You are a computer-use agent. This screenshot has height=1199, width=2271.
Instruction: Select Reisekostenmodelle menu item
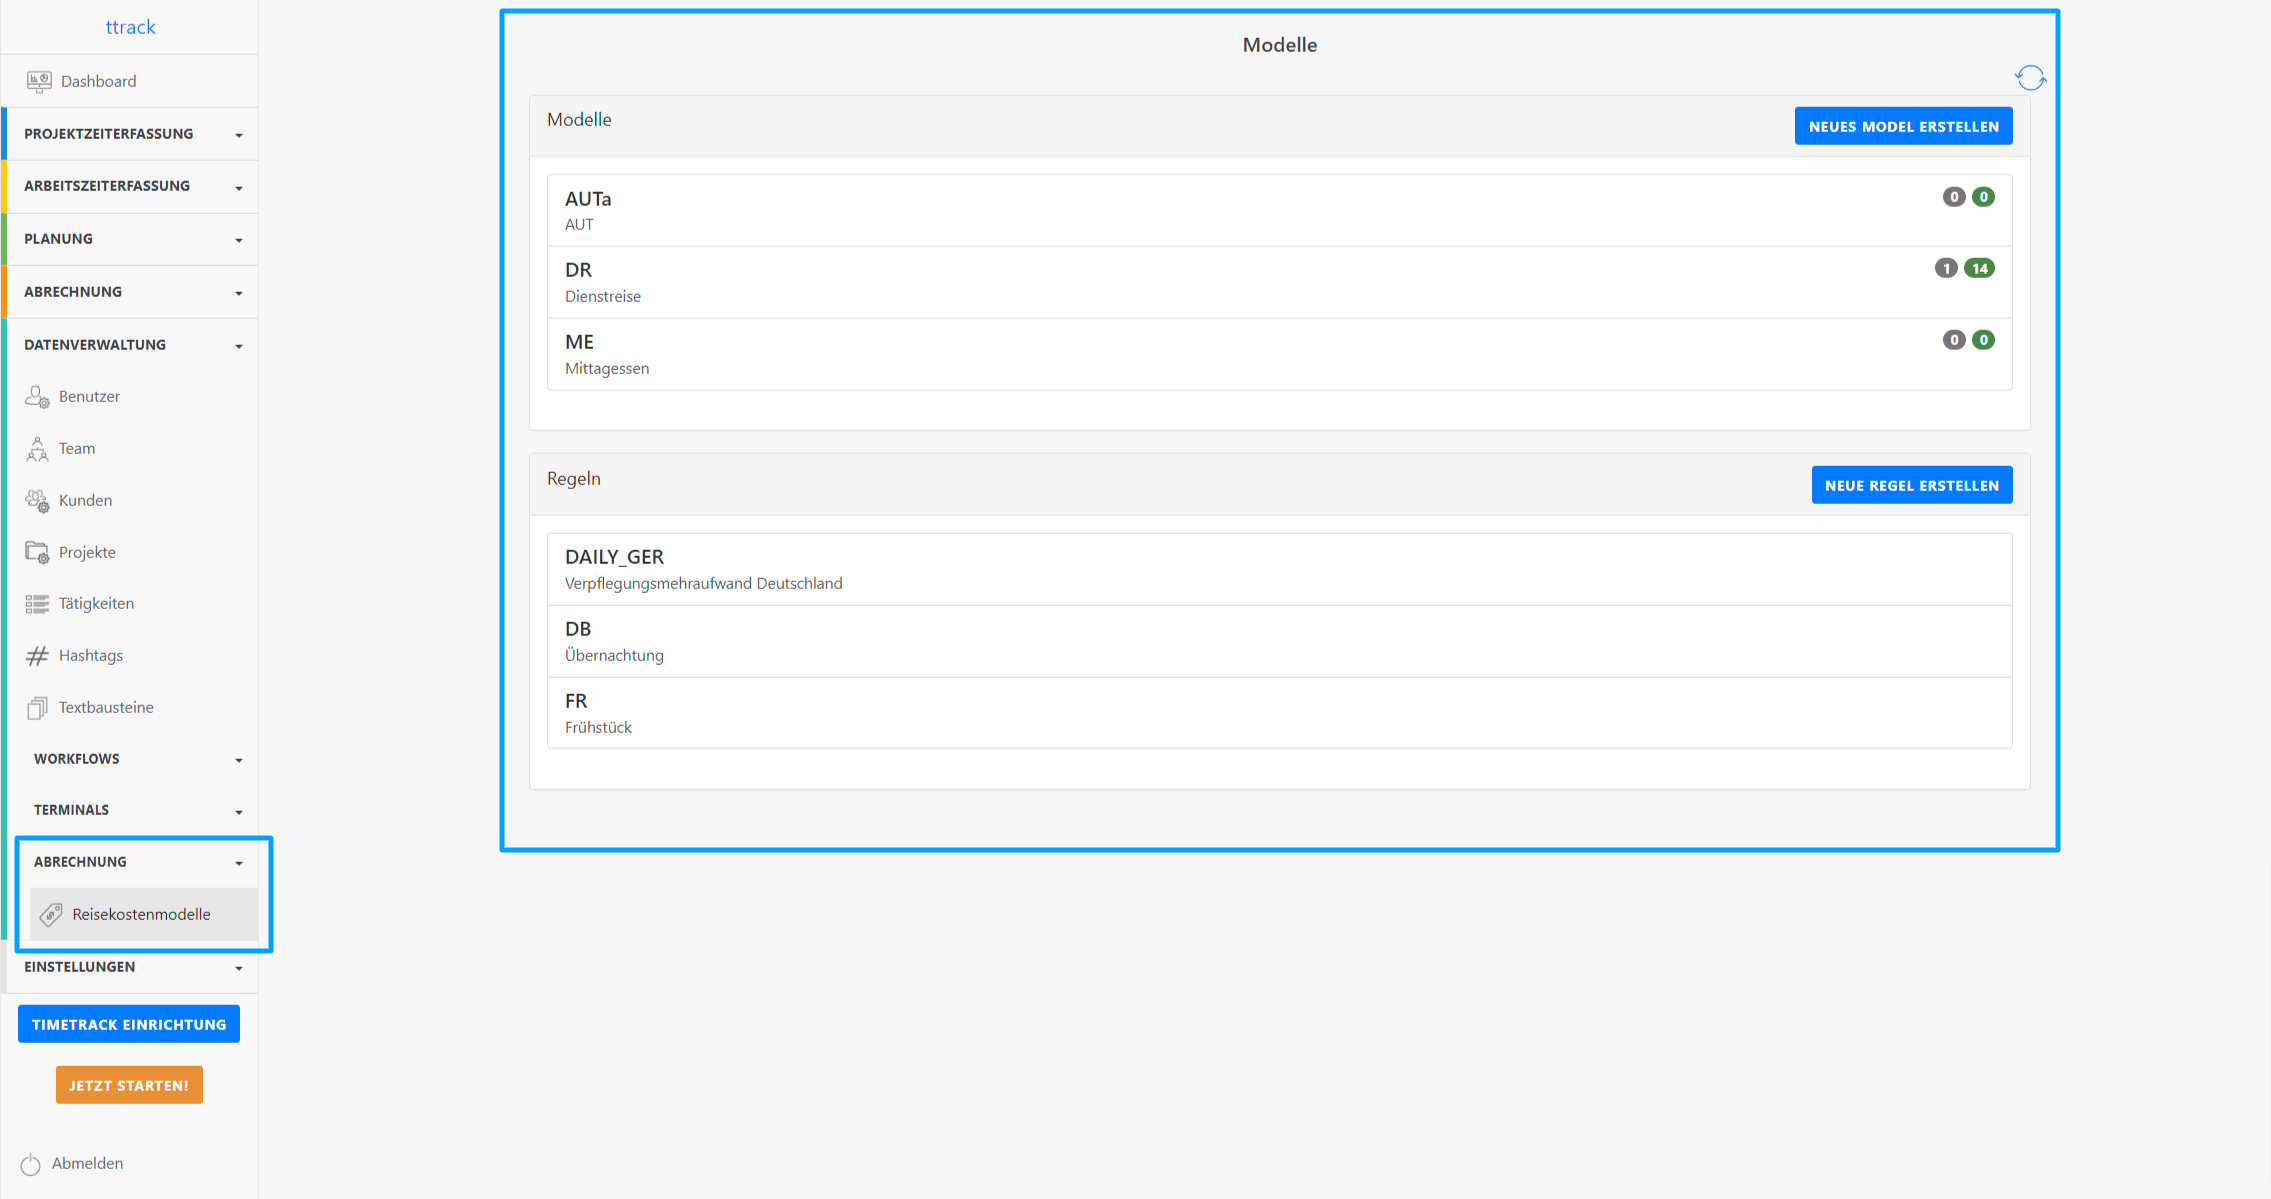click(x=141, y=914)
